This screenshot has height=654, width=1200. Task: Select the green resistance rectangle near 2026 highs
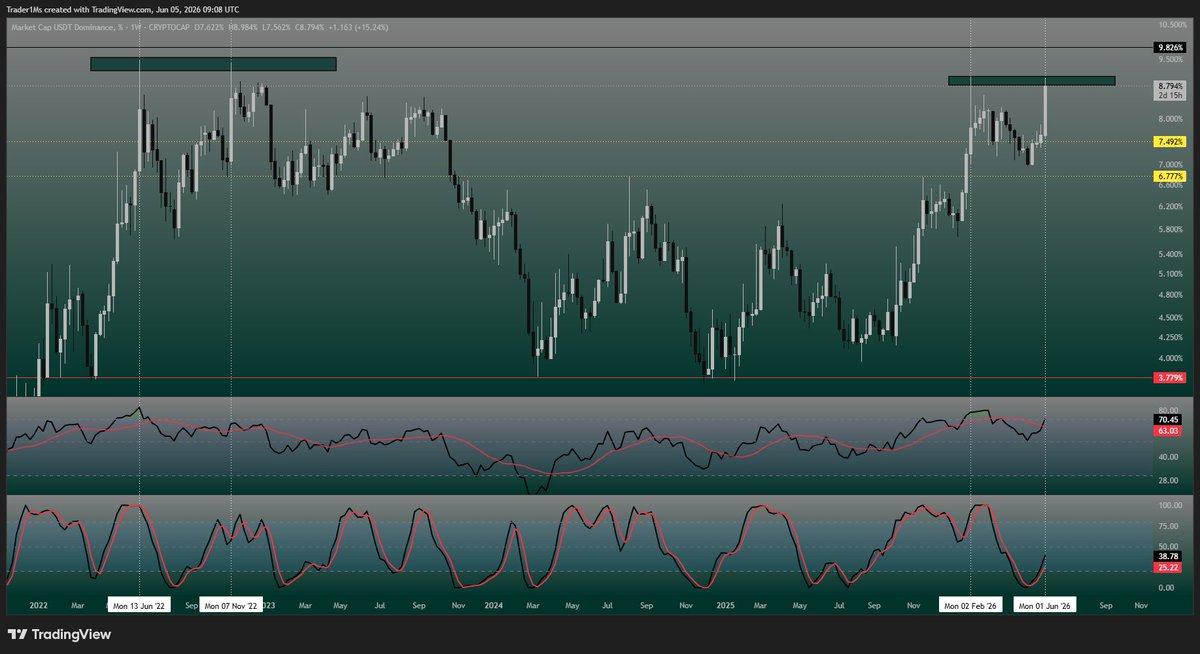1031,80
